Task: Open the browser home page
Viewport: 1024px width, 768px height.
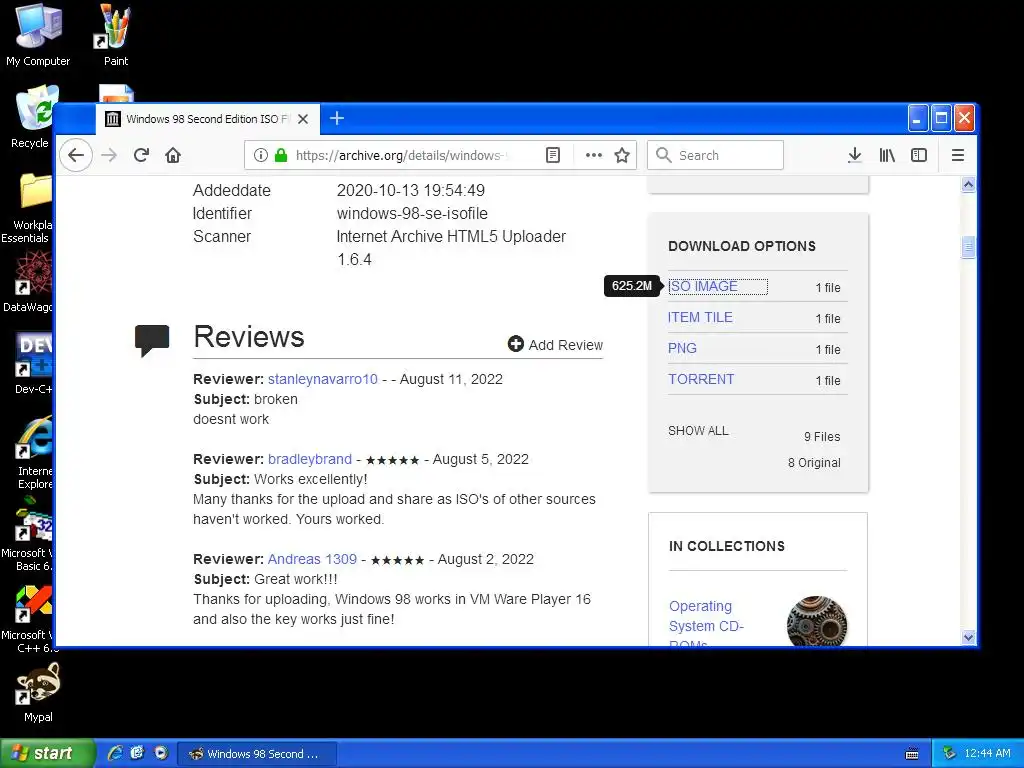Action: (x=173, y=155)
